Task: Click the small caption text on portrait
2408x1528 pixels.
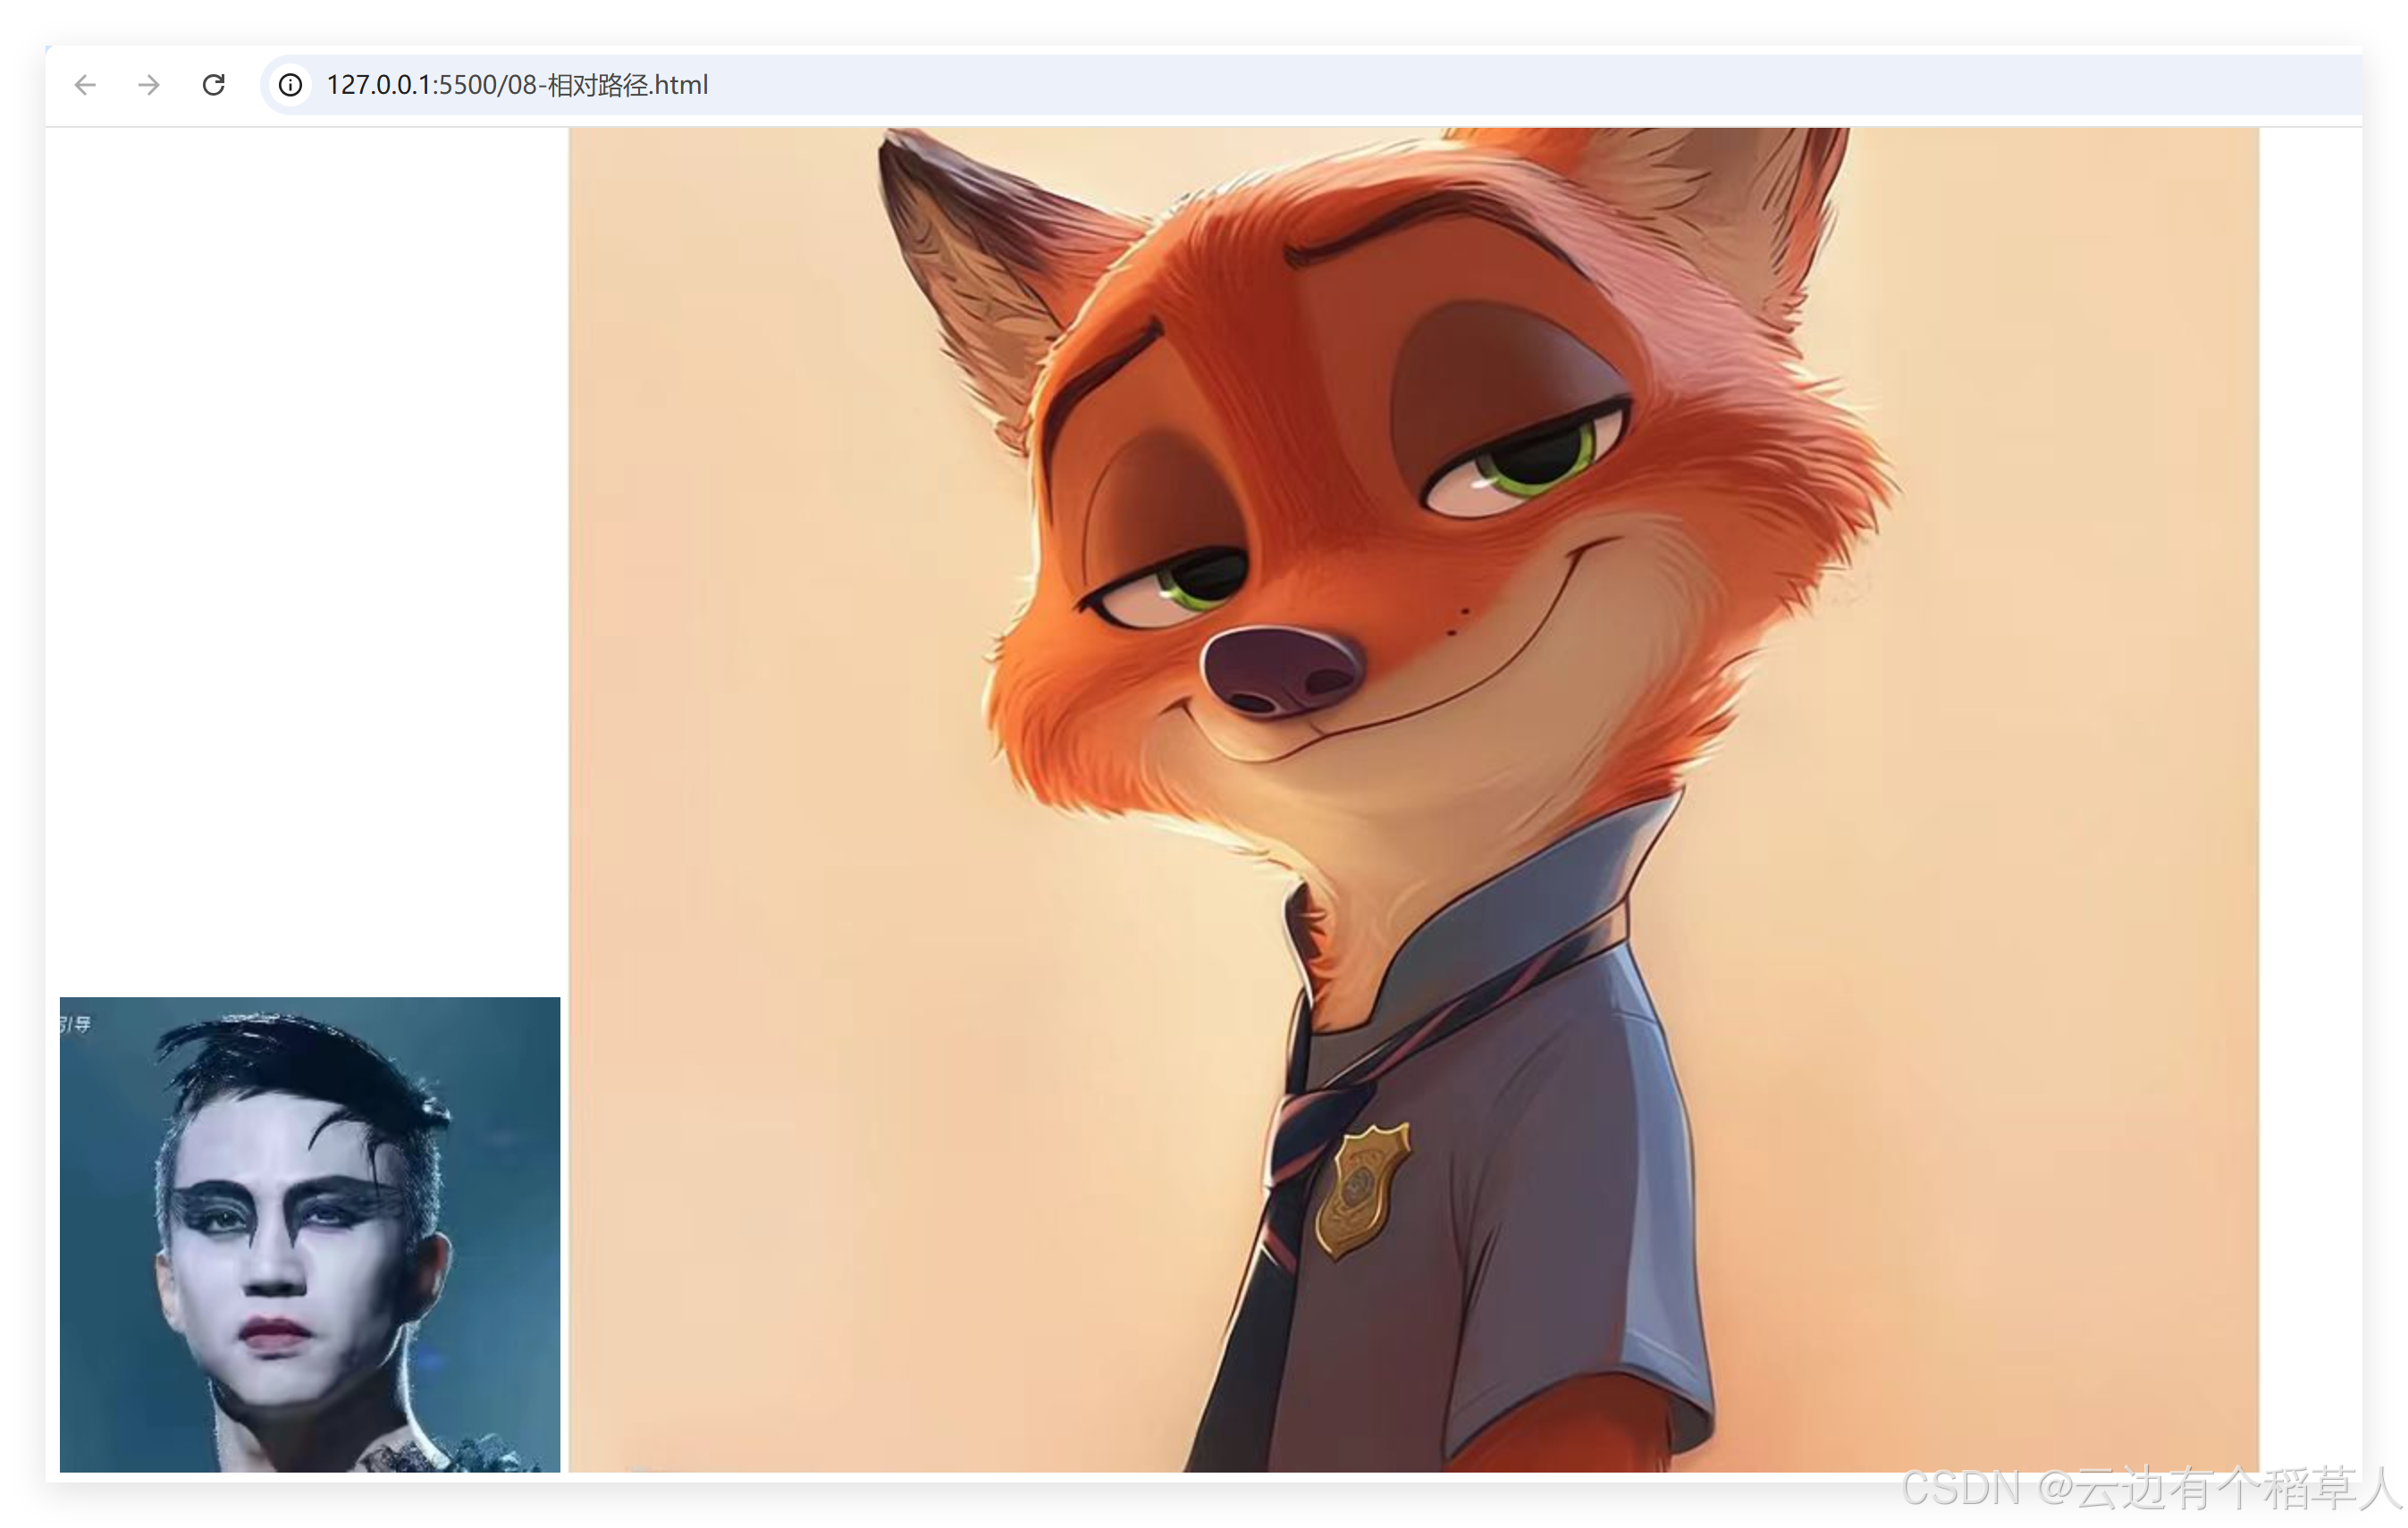Action: (75, 1024)
